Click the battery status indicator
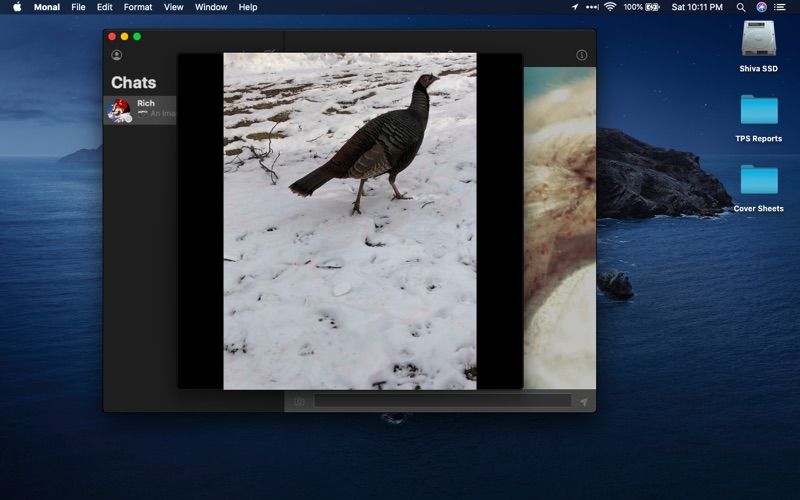 [x=641, y=7]
